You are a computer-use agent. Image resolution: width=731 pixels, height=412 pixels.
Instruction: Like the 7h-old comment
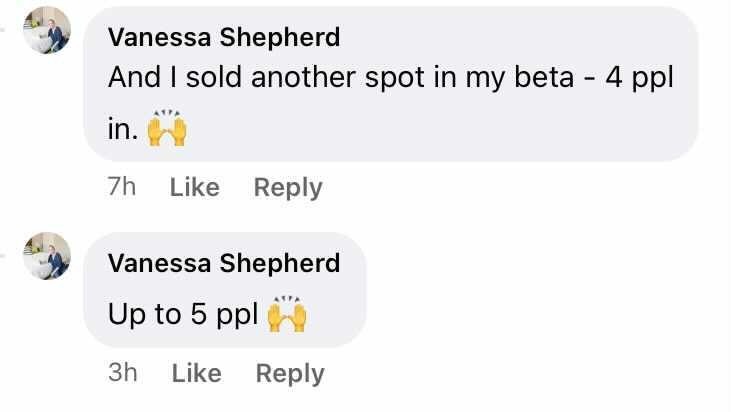pyautogui.click(x=194, y=187)
